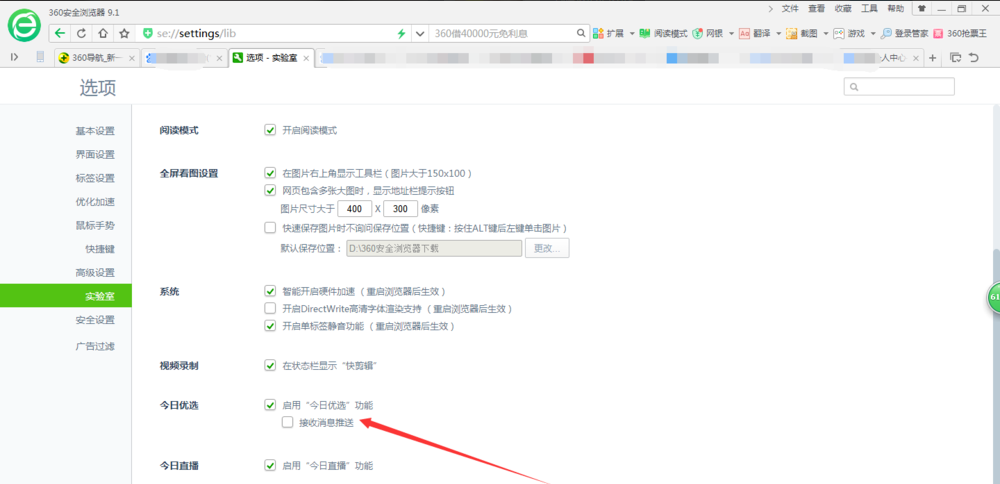Image resolution: width=1000 pixels, height=484 pixels.
Task: Click the settings search box
Action: (x=899, y=87)
